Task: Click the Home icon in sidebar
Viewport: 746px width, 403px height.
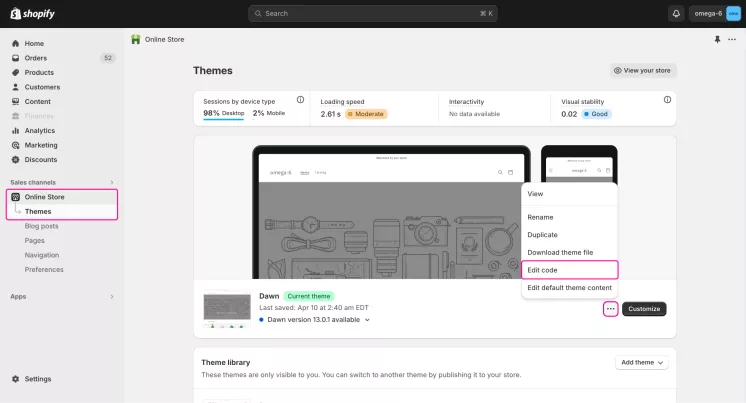Action: [x=16, y=43]
